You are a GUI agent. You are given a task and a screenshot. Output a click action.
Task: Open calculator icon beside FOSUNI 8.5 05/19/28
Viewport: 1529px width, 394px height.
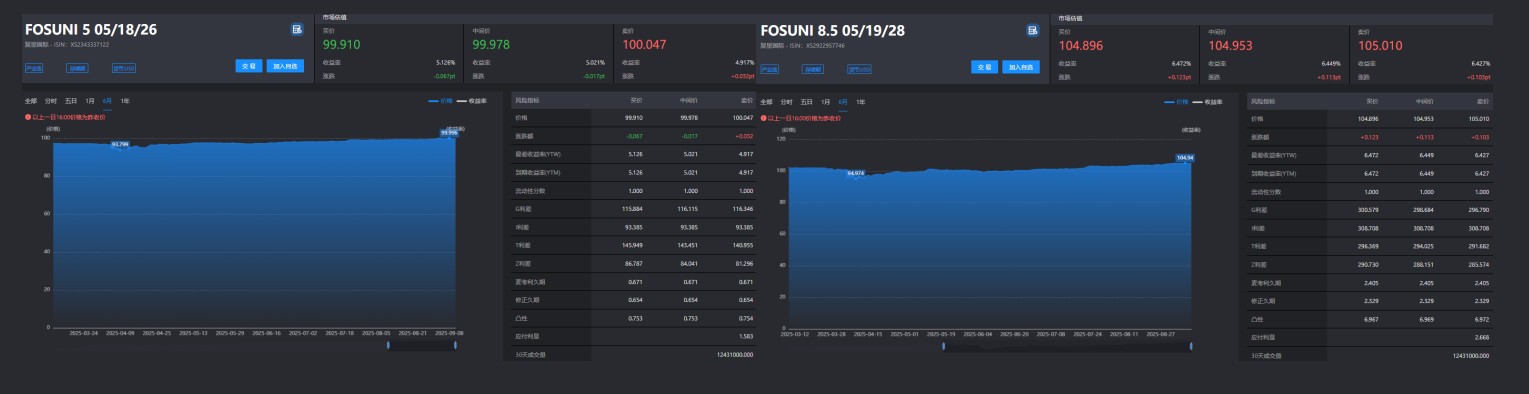click(x=1033, y=30)
